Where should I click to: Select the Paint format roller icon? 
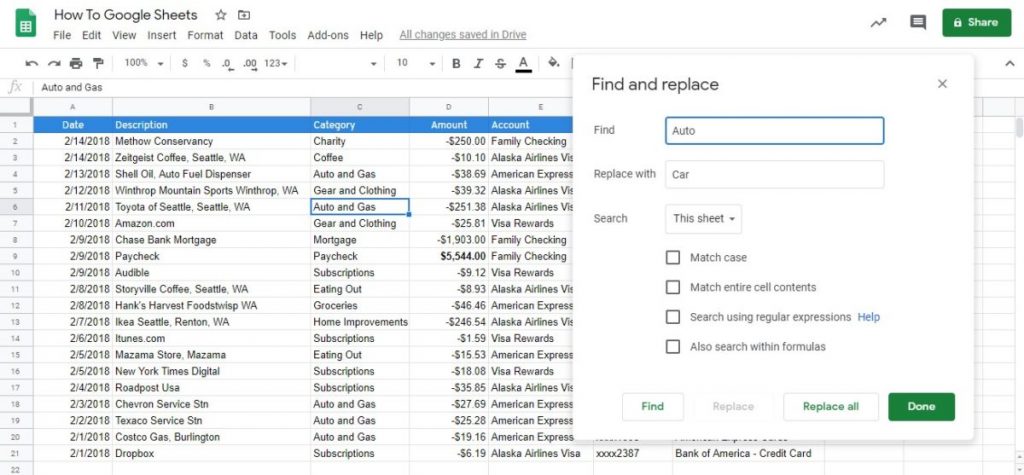pos(98,63)
